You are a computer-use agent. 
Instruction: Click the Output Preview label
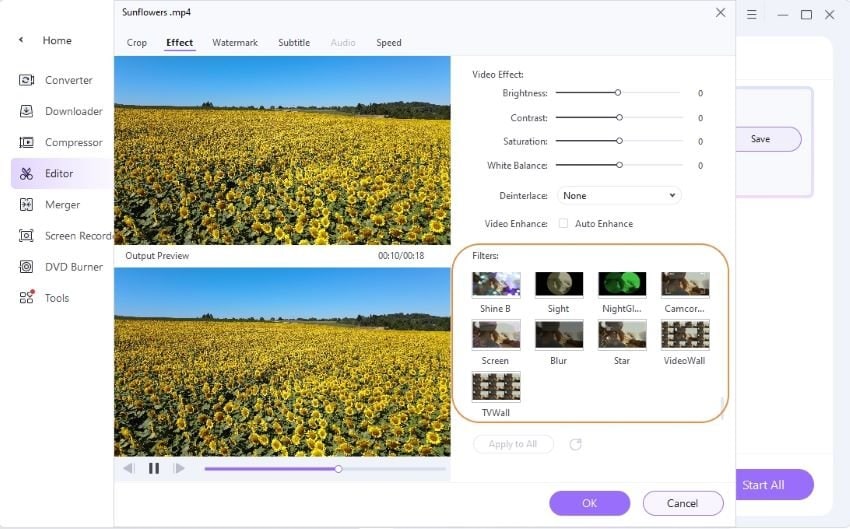click(x=157, y=255)
